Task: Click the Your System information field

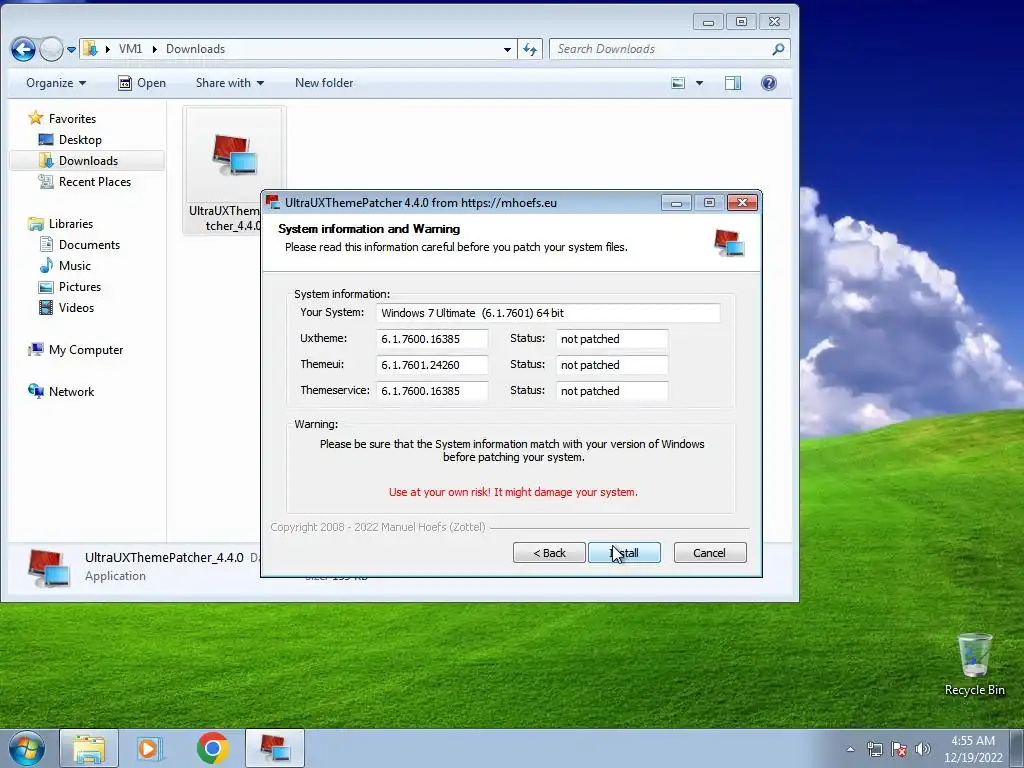Action: pos(548,313)
